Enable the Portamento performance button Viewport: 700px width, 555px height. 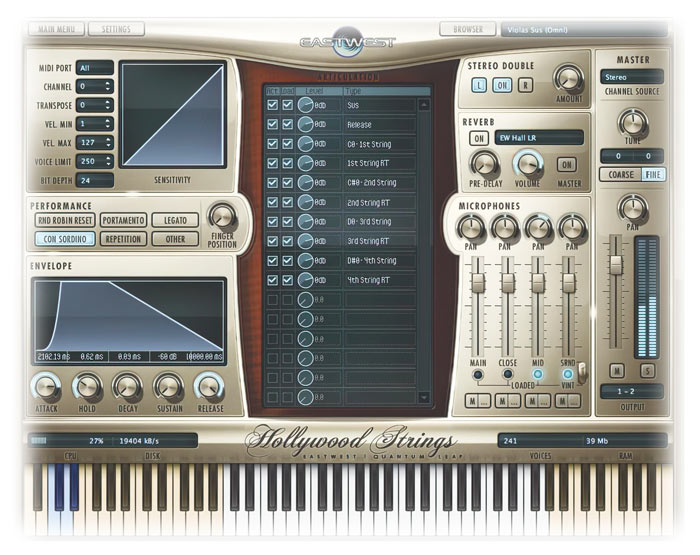123,220
